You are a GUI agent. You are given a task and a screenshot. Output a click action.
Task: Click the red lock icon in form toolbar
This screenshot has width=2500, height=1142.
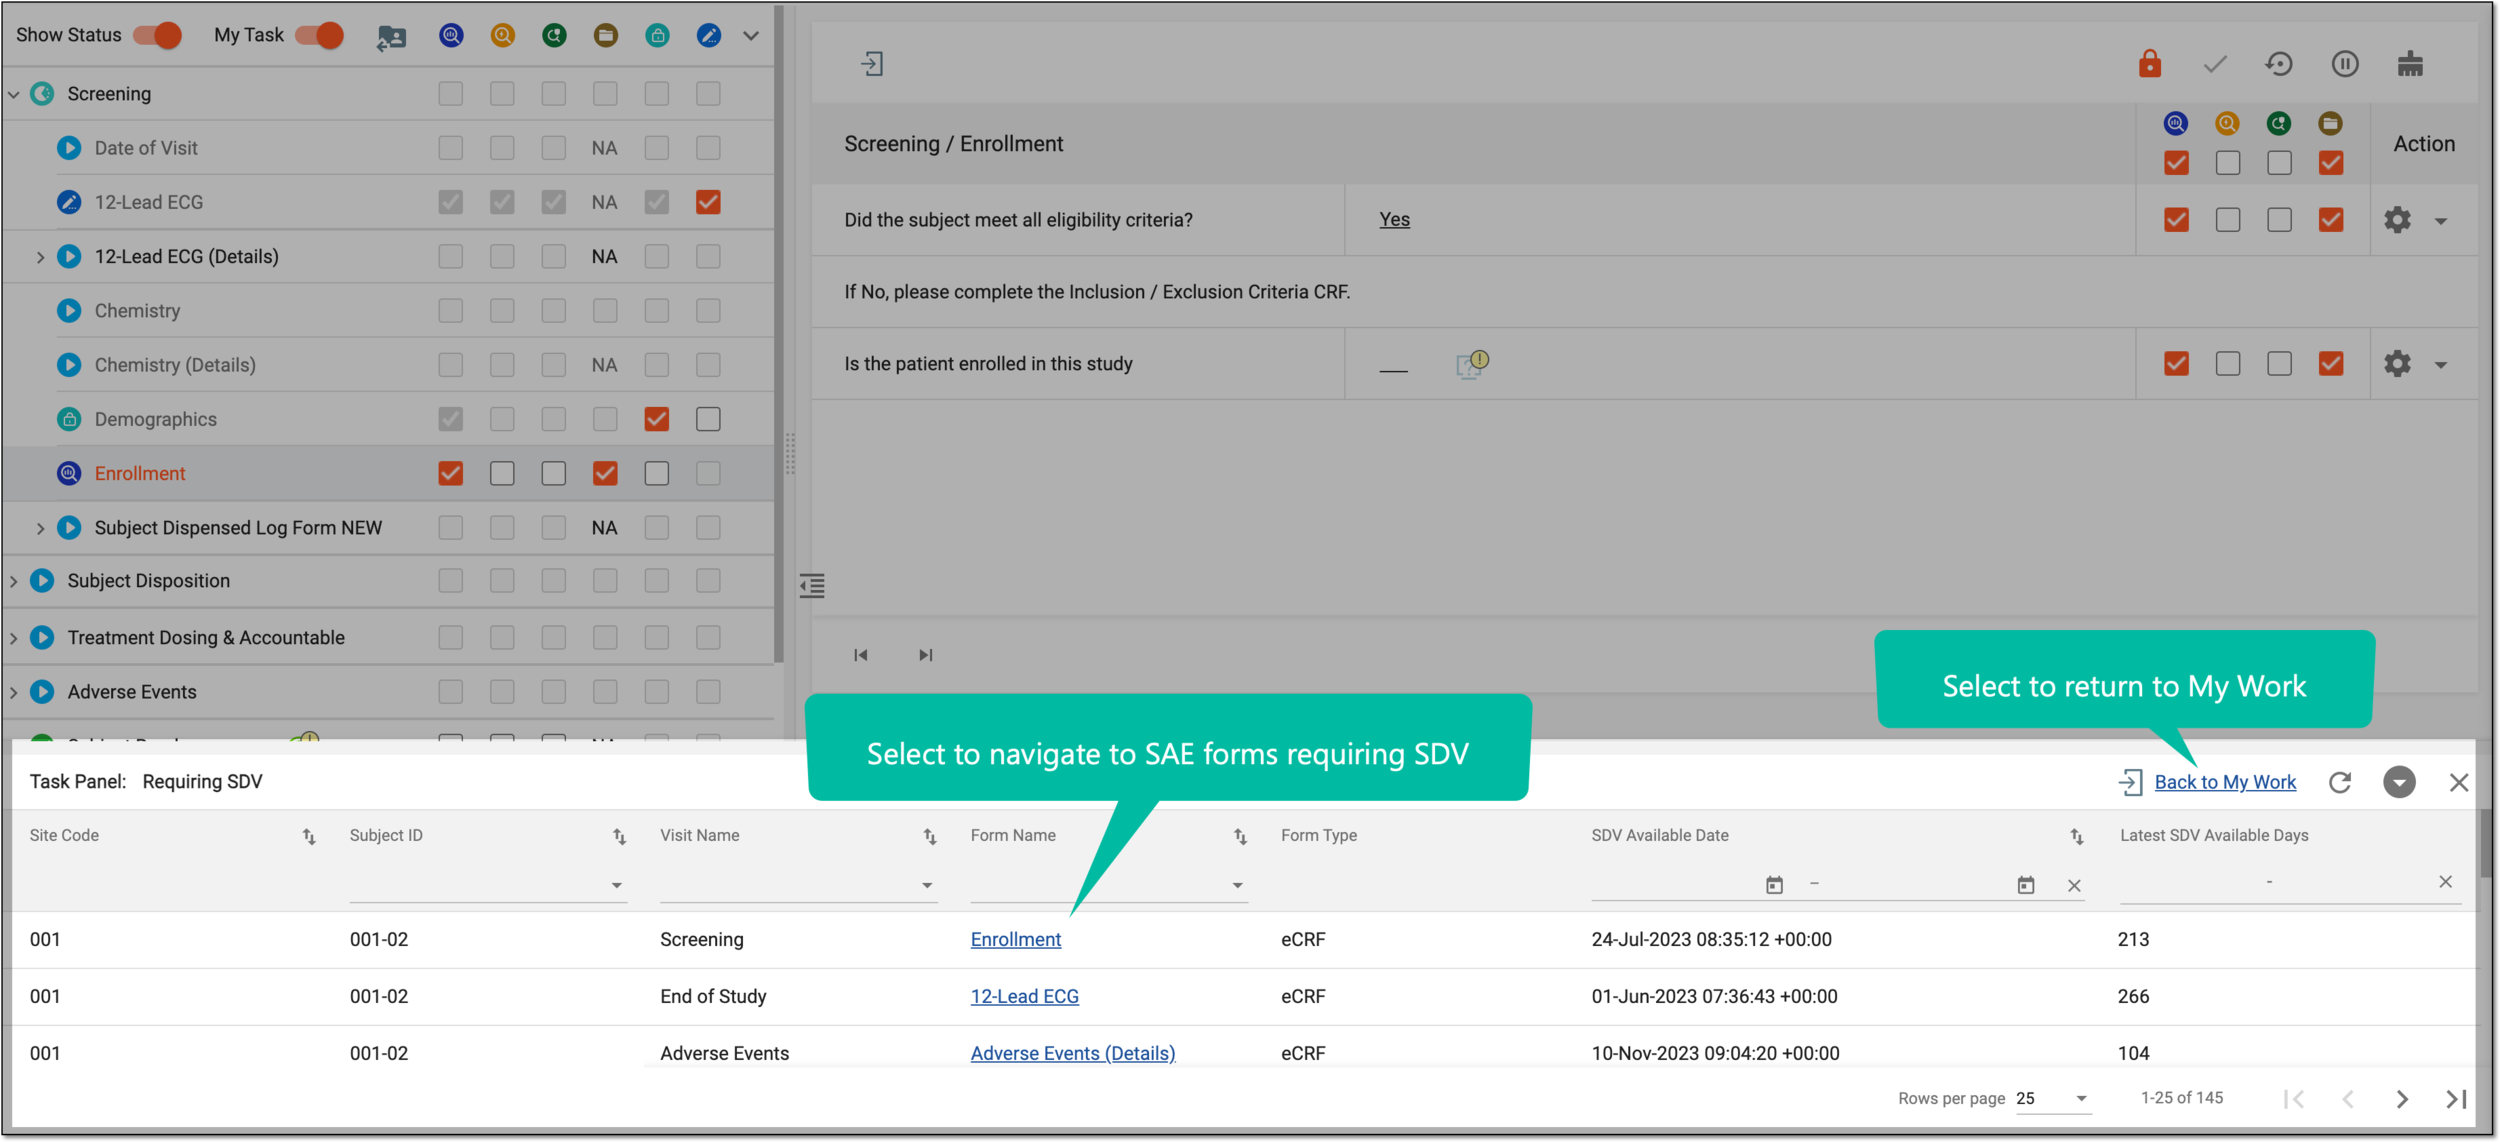point(2150,65)
